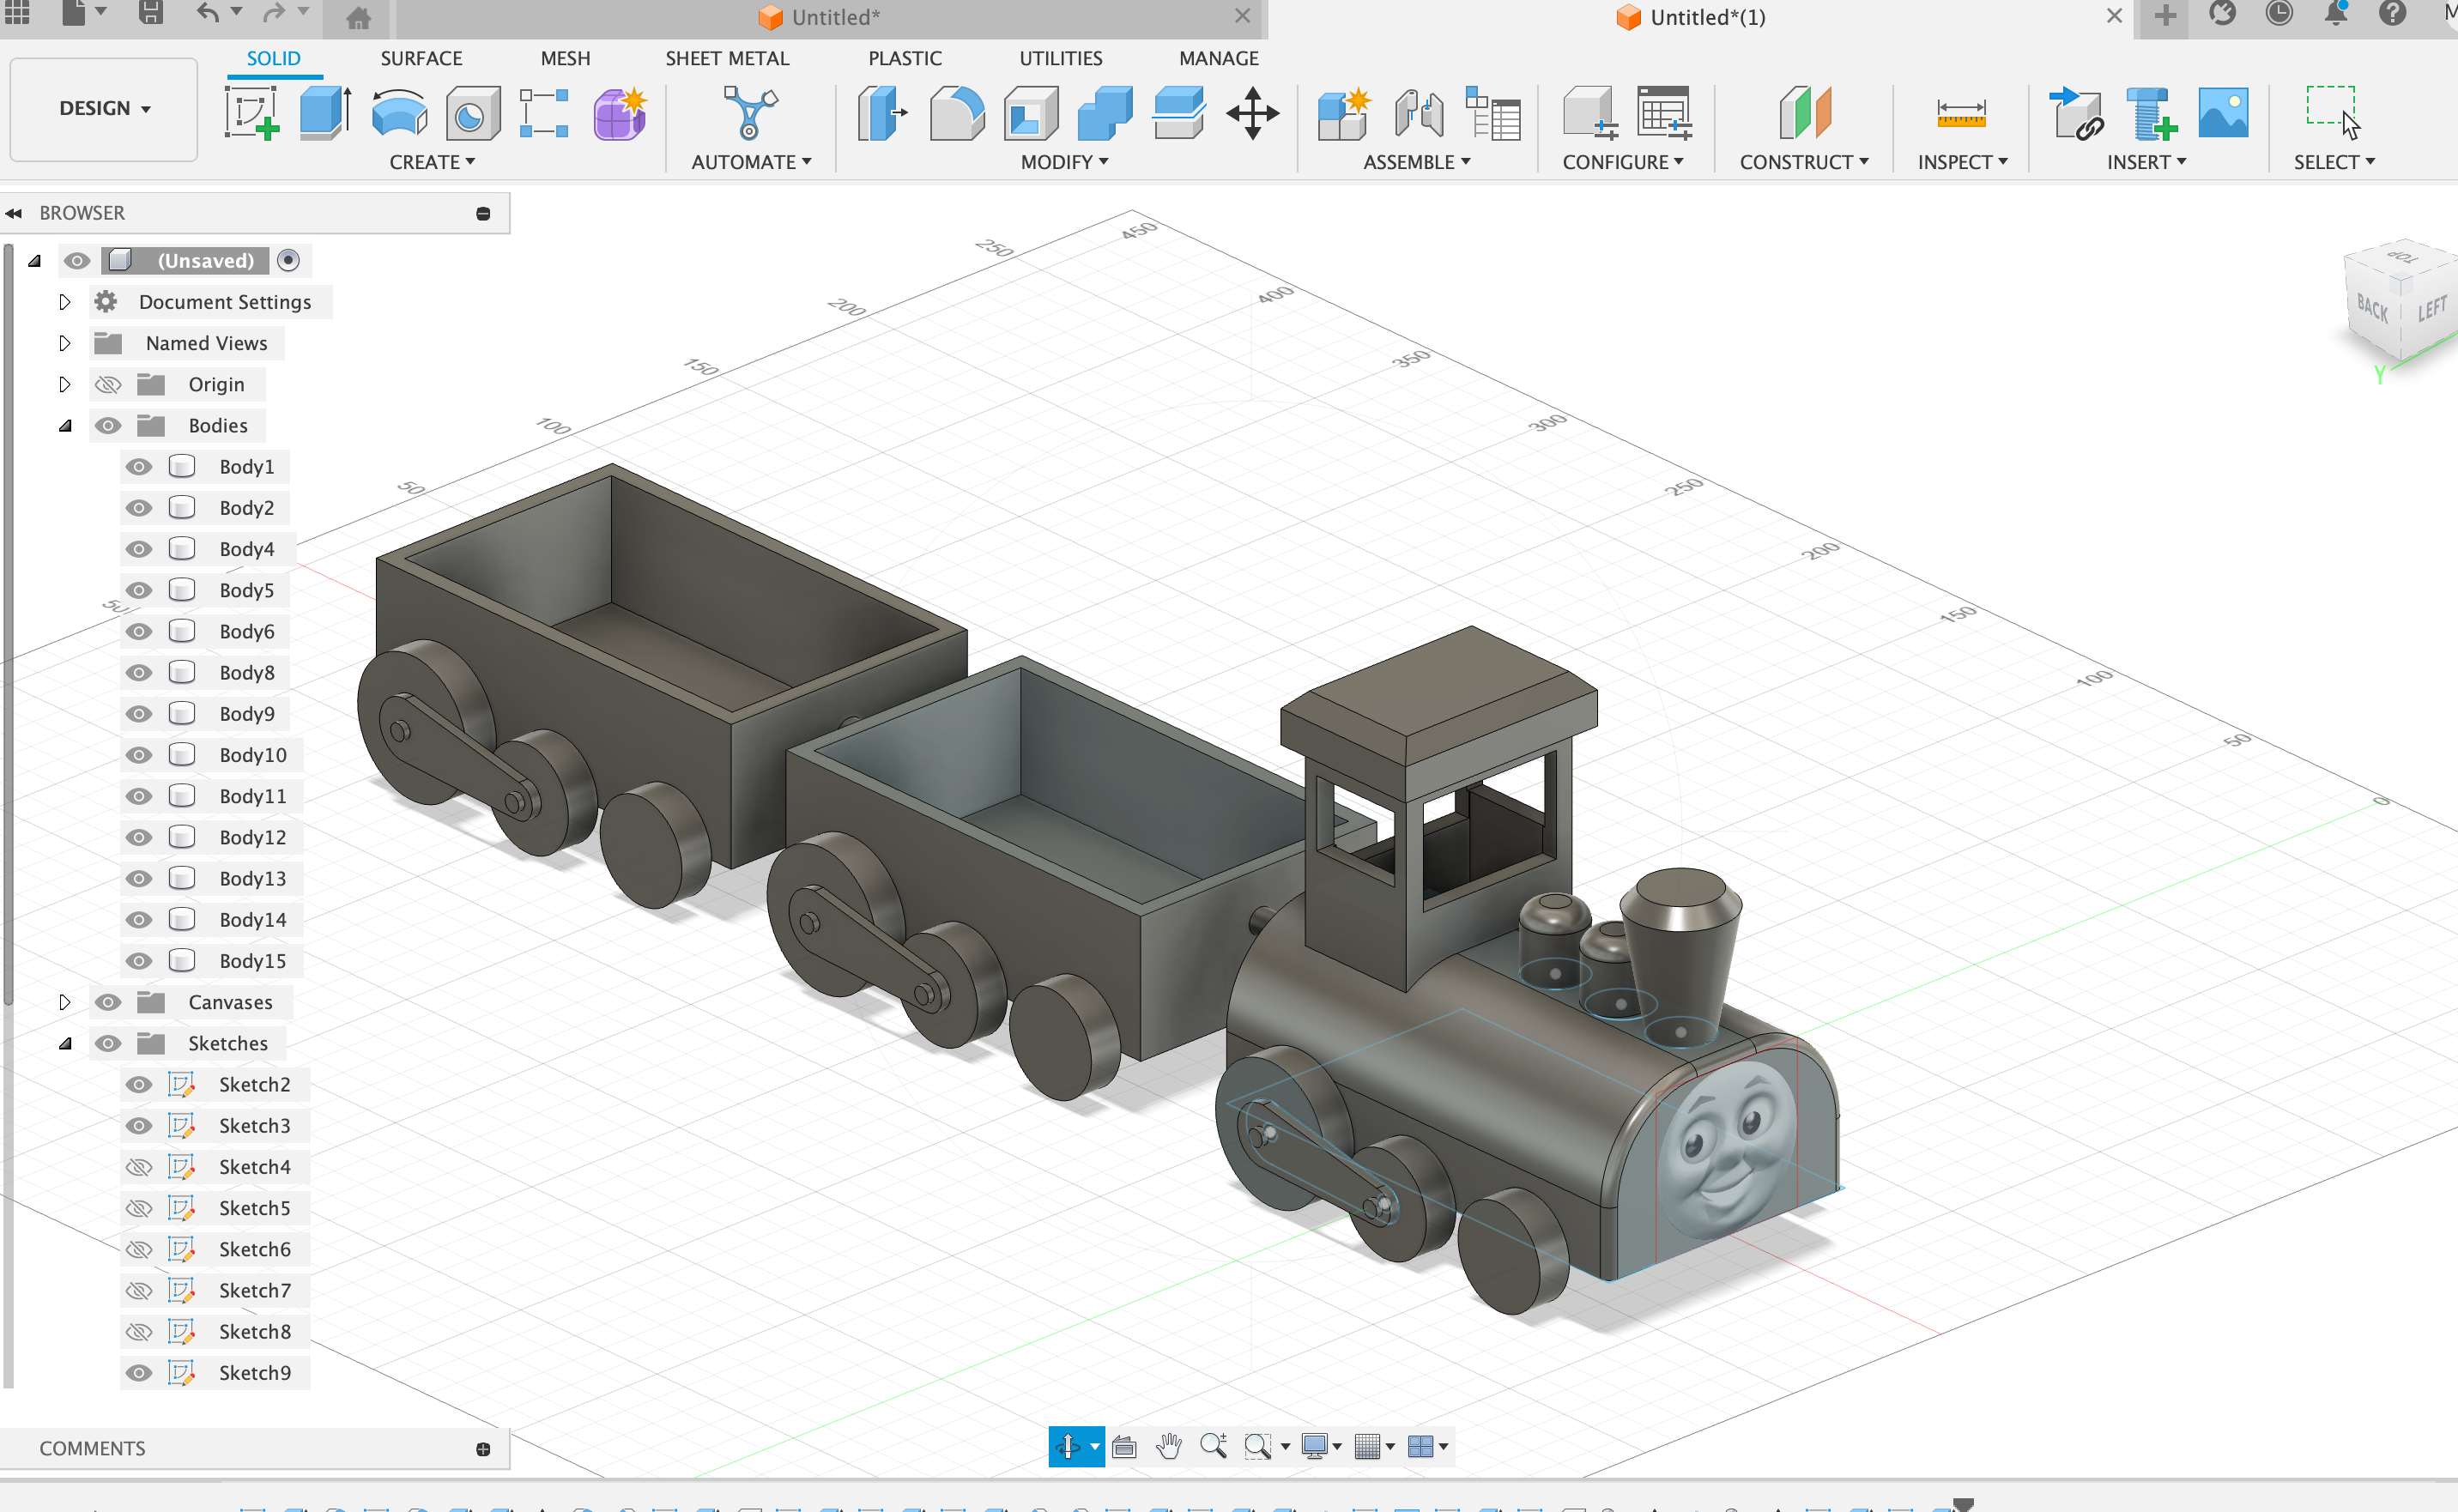Click the Look At icon in navigation bar

(x=1124, y=1446)
